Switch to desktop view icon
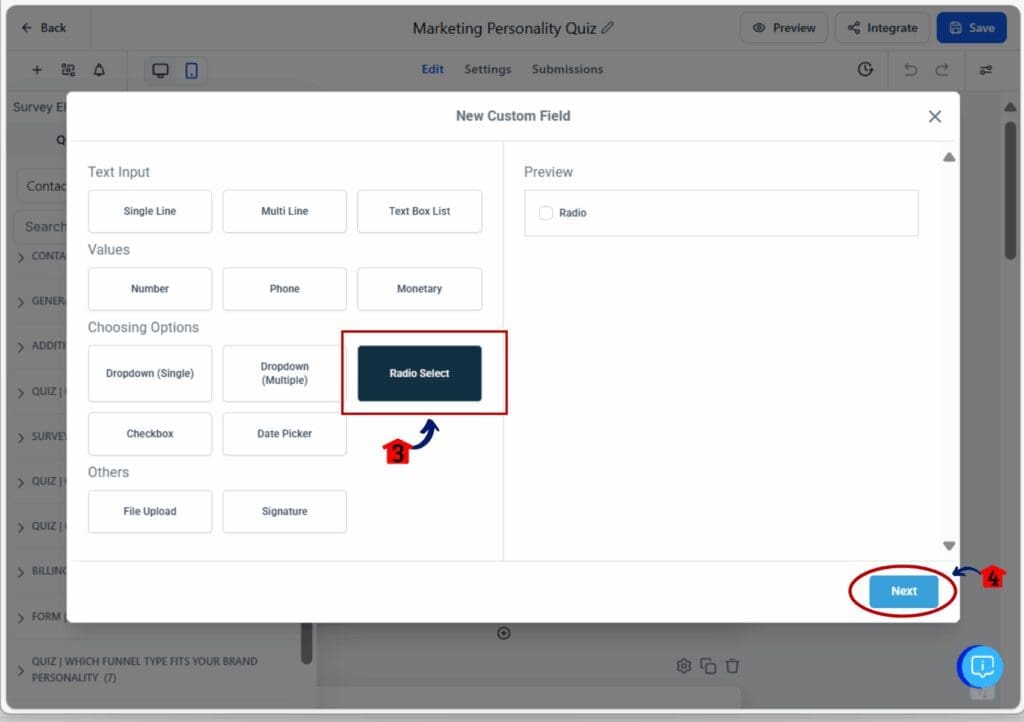The height and width of the screenshot is (722, 1024). tap(160, 70)
